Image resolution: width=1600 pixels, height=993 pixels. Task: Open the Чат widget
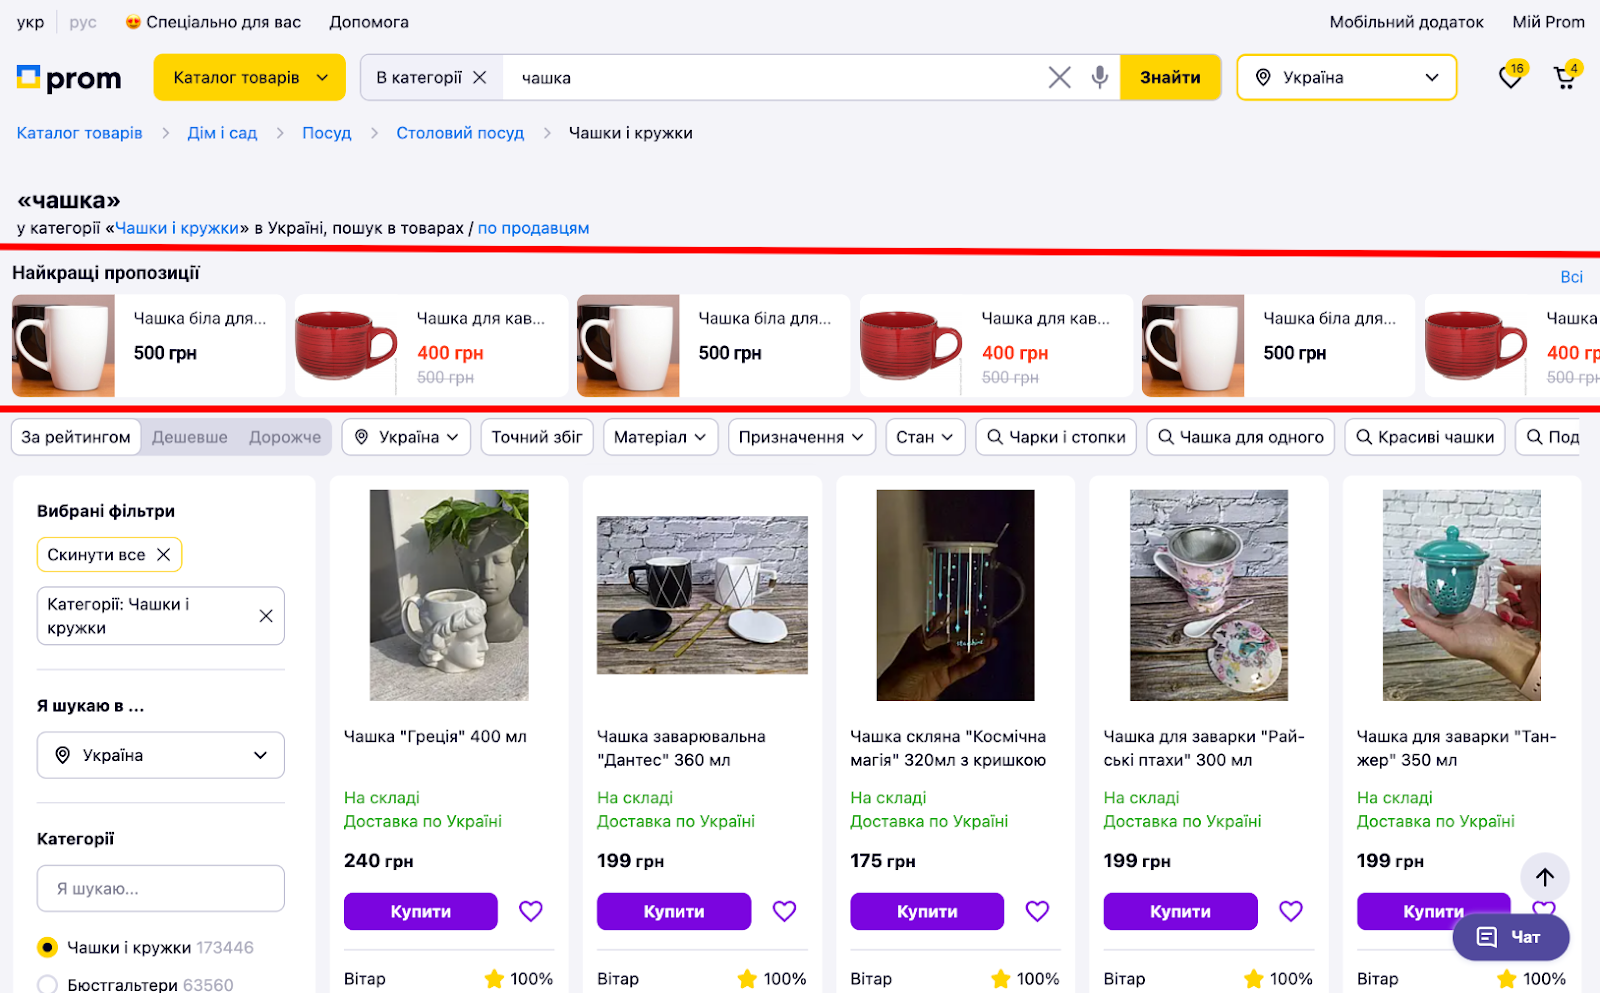1510,937
